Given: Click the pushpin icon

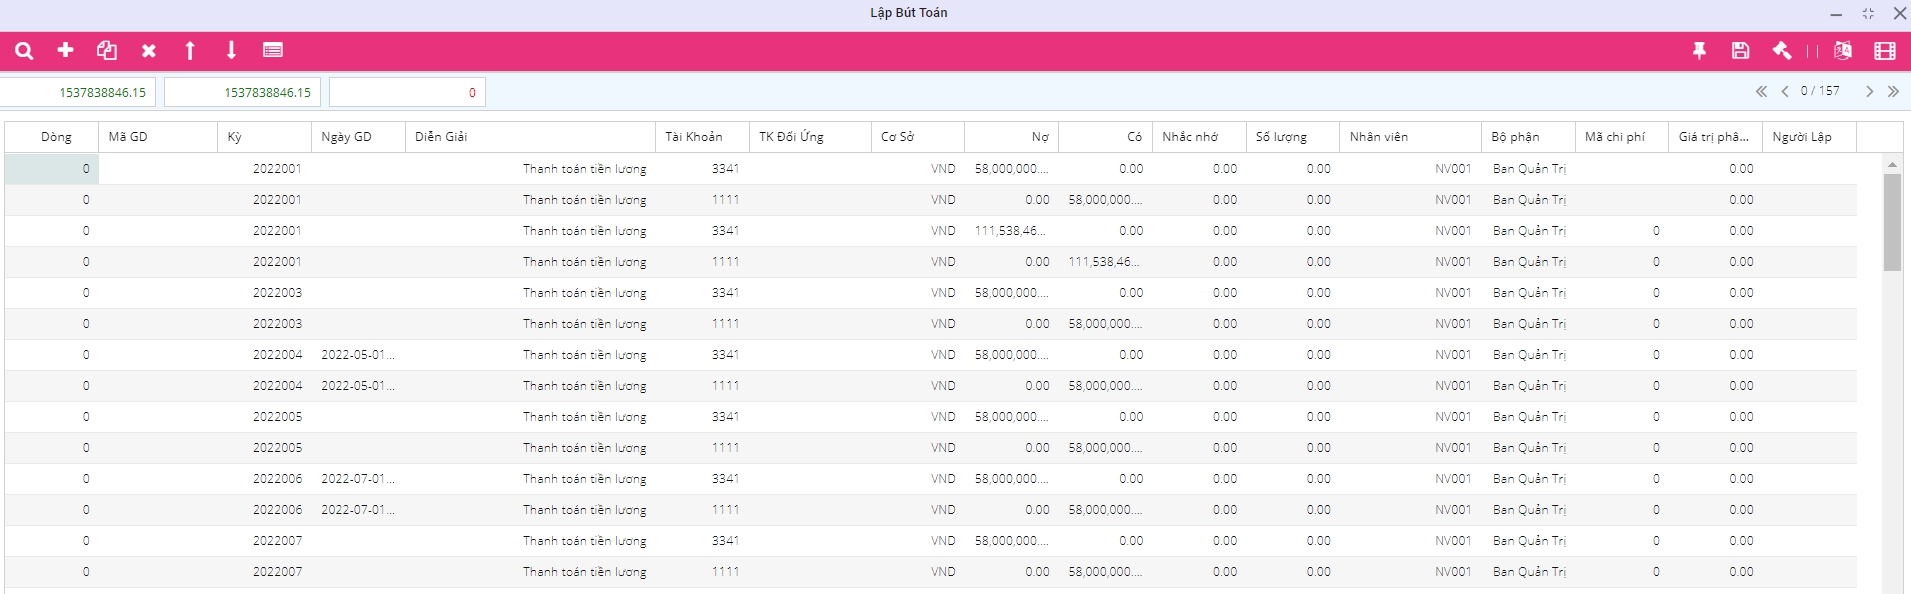Looking at the screenshot, I should tap(1699, 51).
